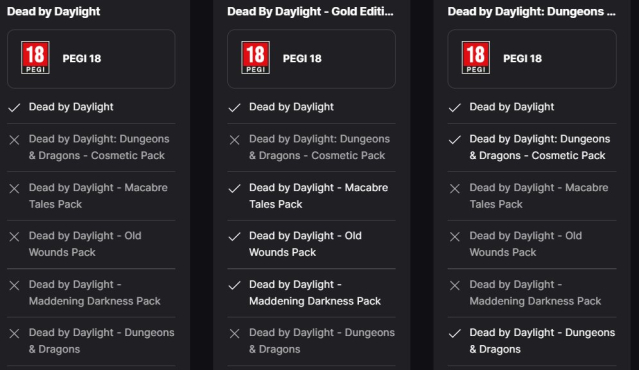Open the Dead By Daylight - Gold Edition title
The width and height of the screenshot is (639, 370).
(x=310, y=11)
